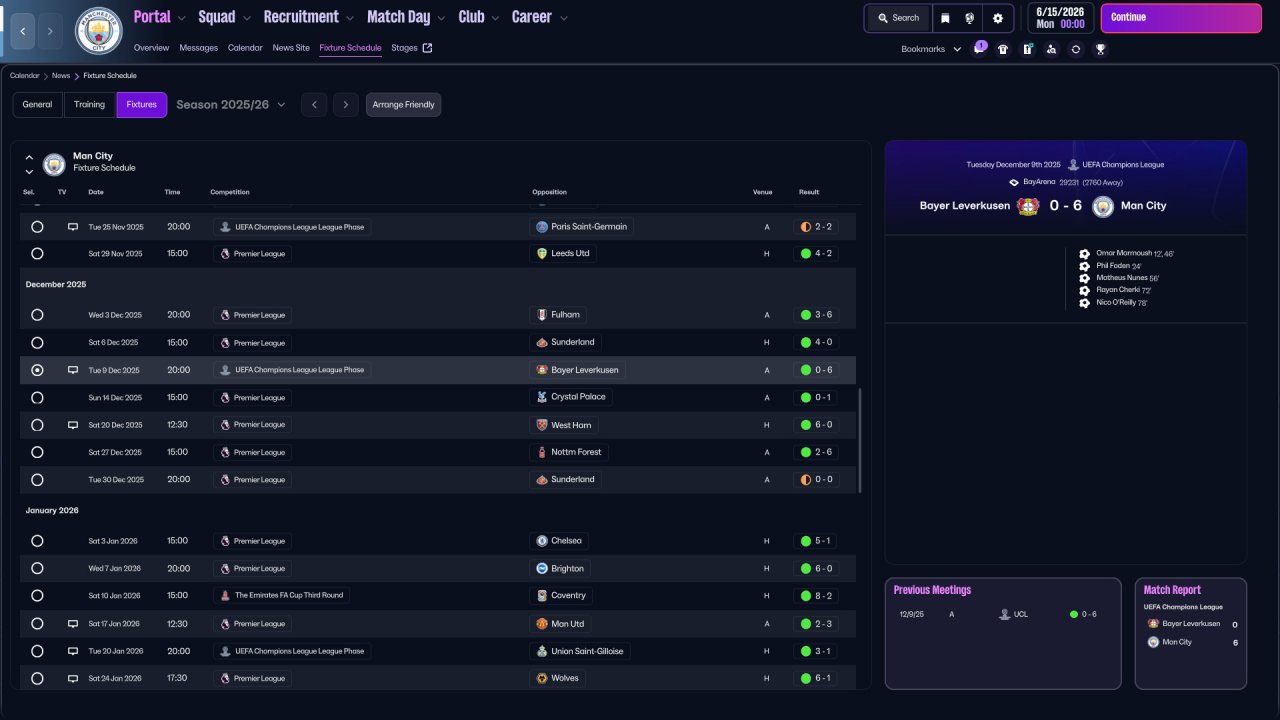Viewport: 1280px width, 720px height.
Task: Open the globe icon beside Search
Action: (970, 18)
